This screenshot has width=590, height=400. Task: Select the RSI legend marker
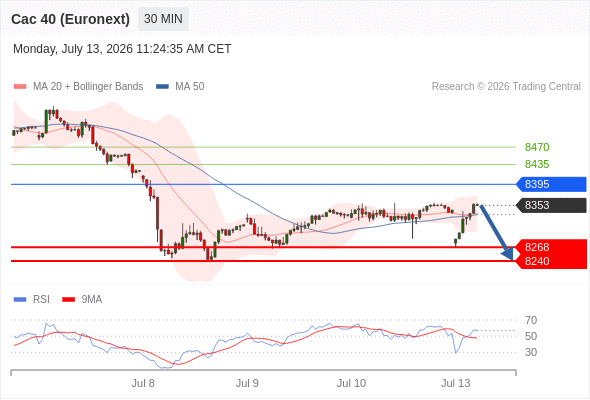[x=20, y=300]
